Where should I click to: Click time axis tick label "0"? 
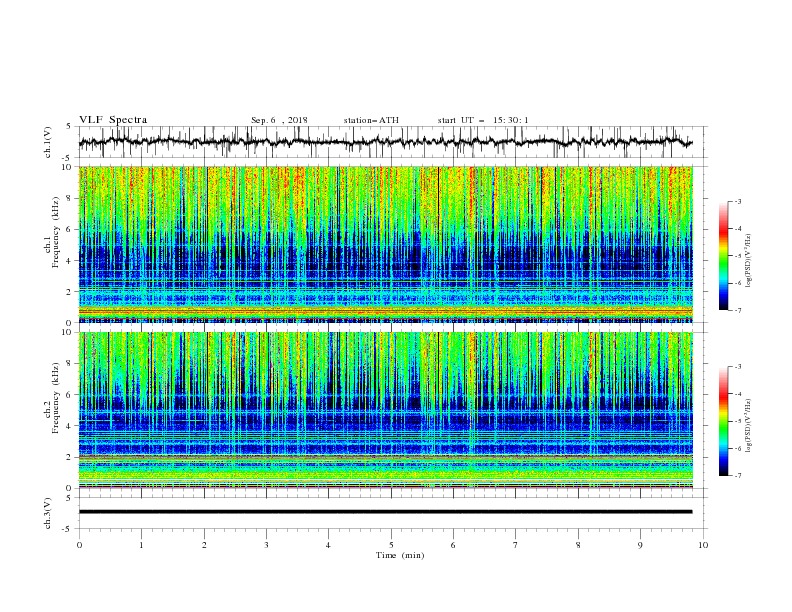[79, 545]
